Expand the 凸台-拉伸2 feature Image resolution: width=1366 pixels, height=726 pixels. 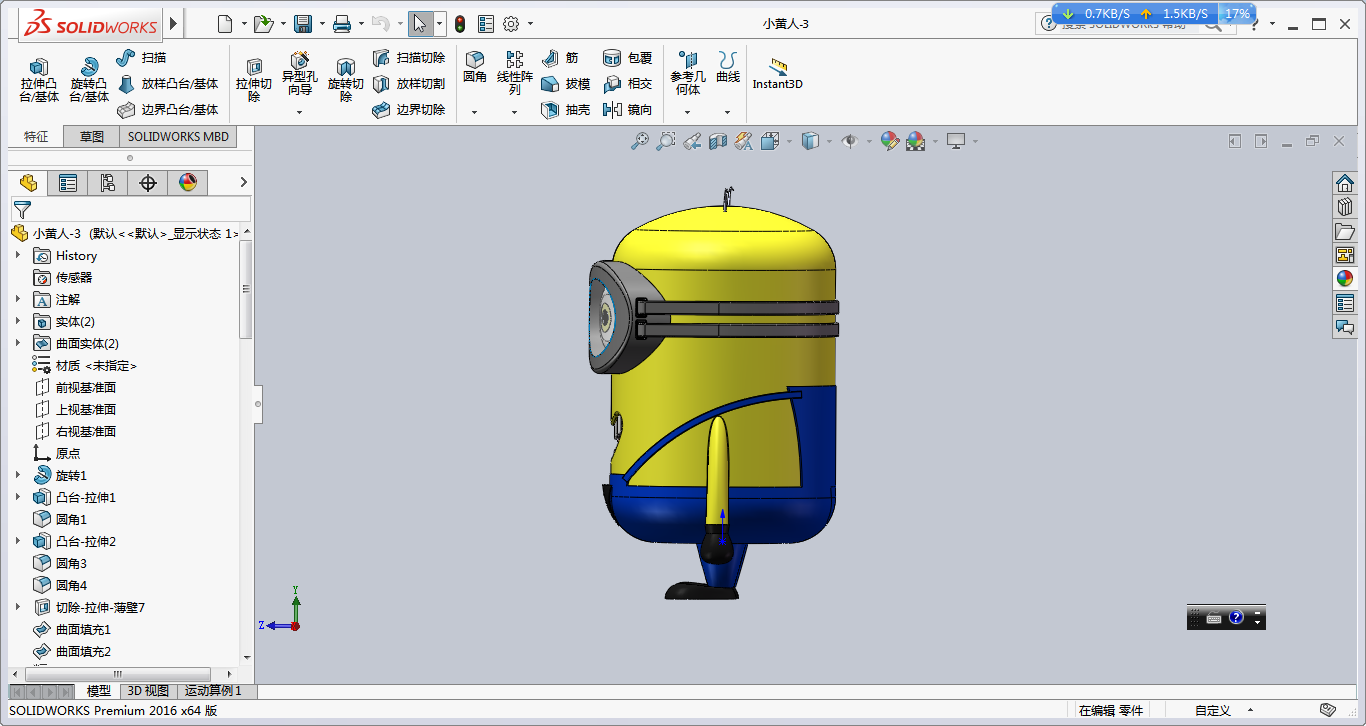18,542
